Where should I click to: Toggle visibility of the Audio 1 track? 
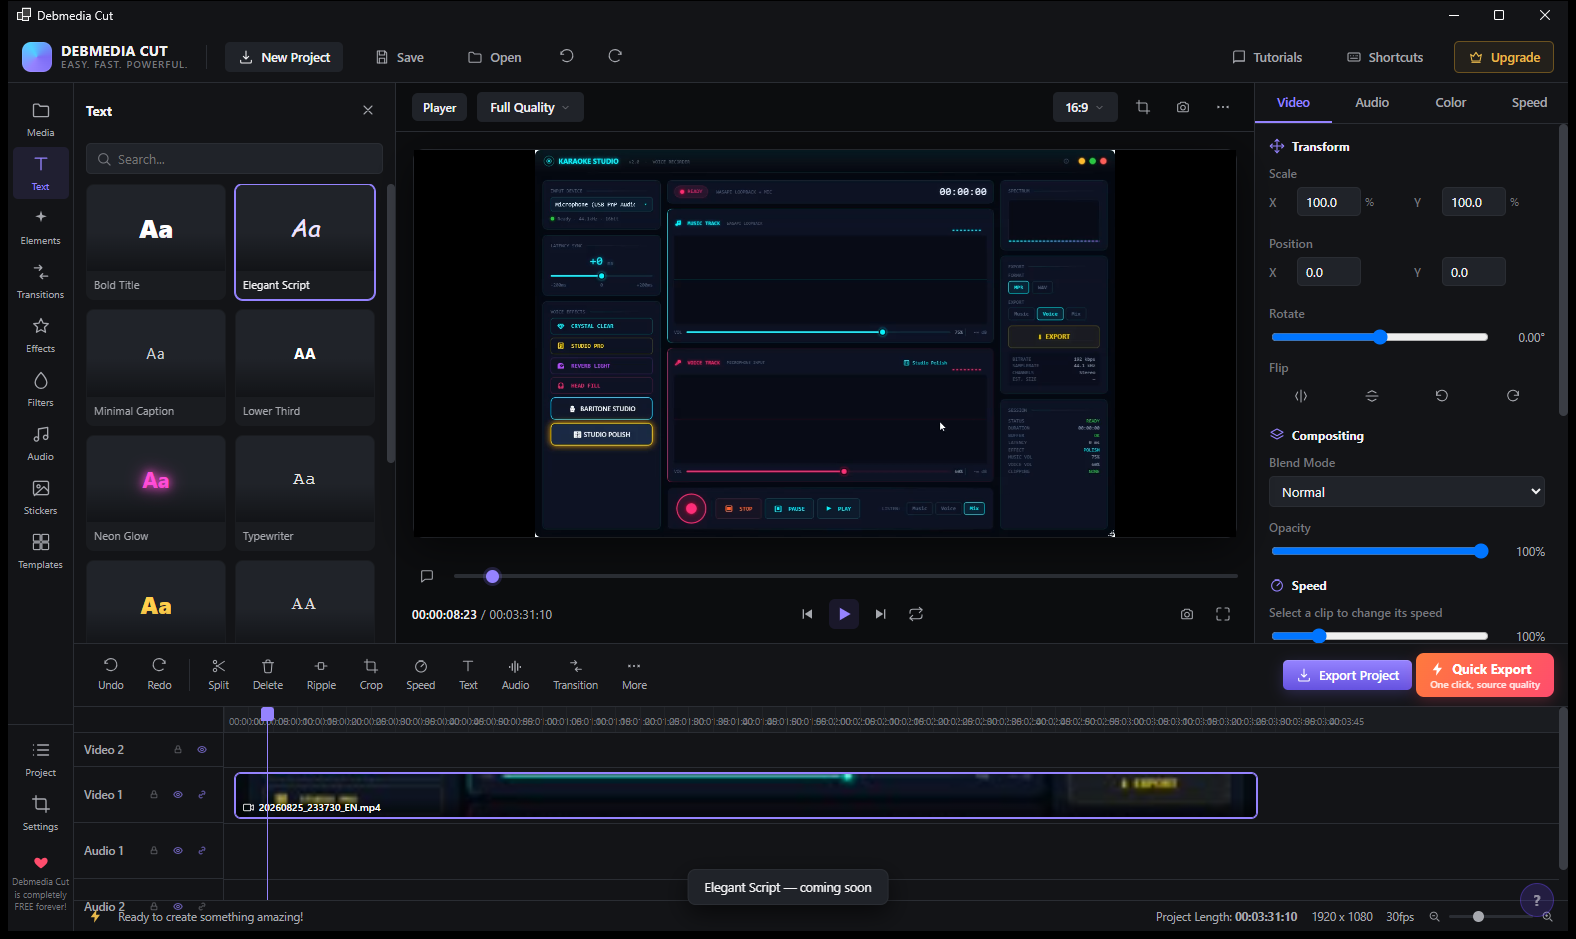[x=178, y=851]
